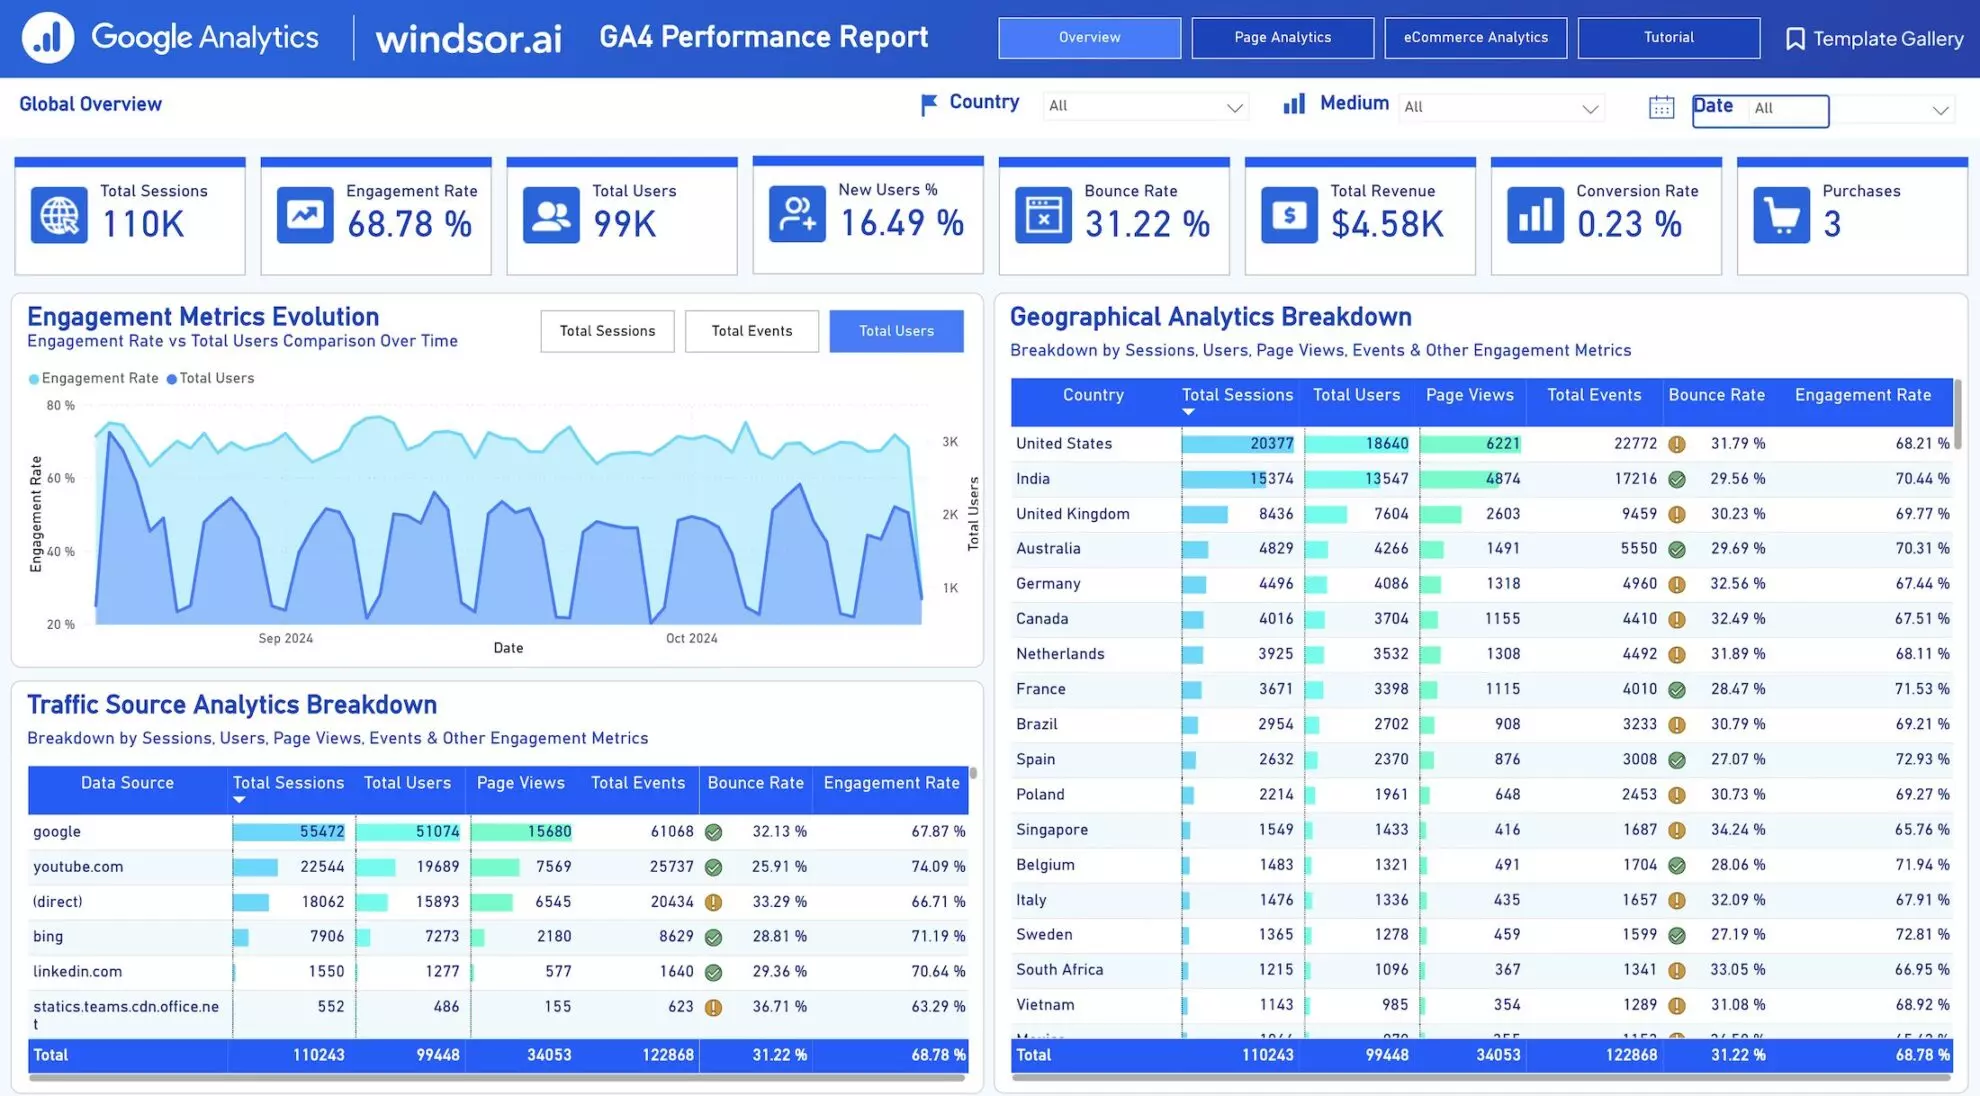The height and width of the screenshot is (1096, 1980).
Task: Open the Country filter dropdown
Action: 1144,106
